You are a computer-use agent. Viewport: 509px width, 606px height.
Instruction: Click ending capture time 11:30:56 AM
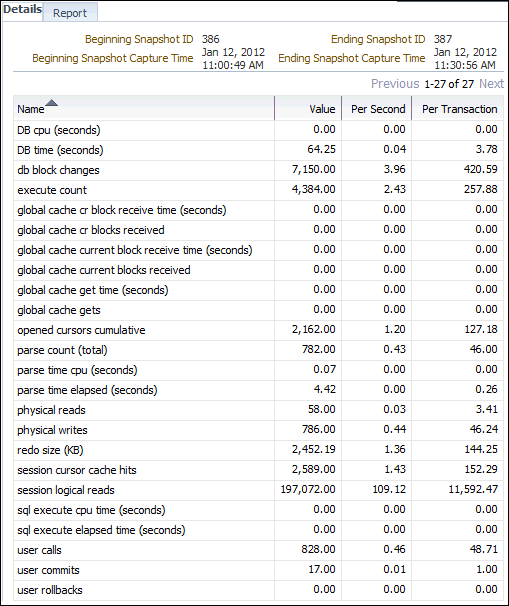pyautogui.click(x=465, y=65)
